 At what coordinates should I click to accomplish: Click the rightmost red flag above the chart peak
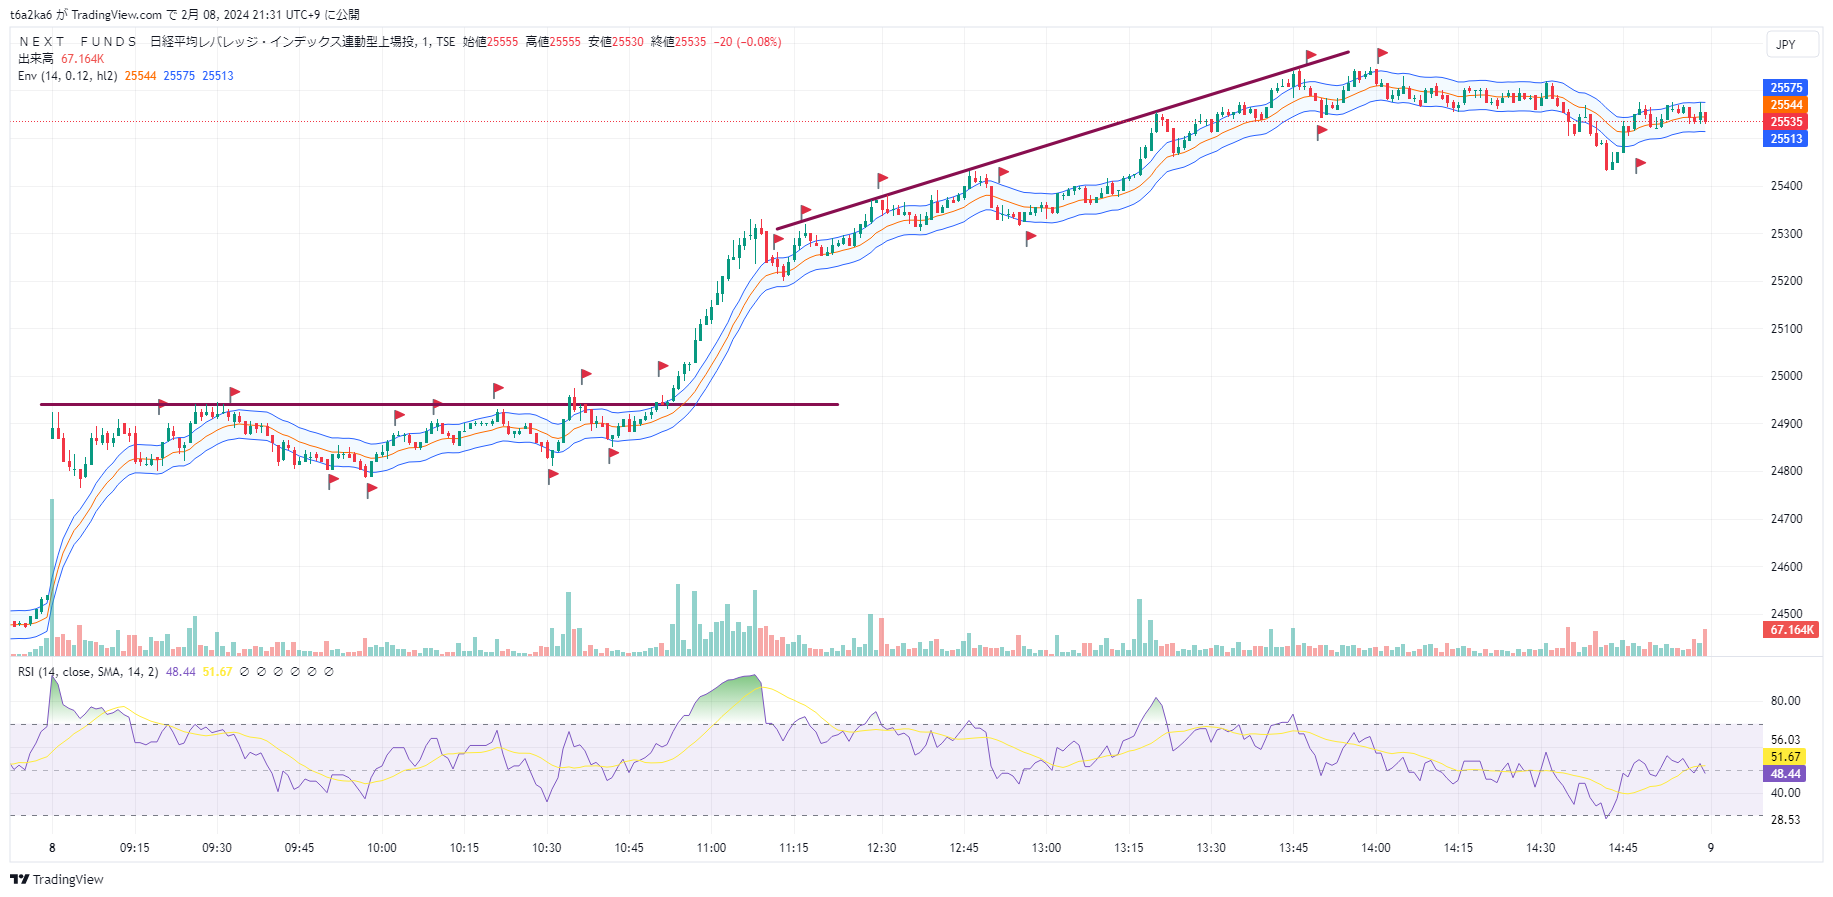[x=1381, y=54]
